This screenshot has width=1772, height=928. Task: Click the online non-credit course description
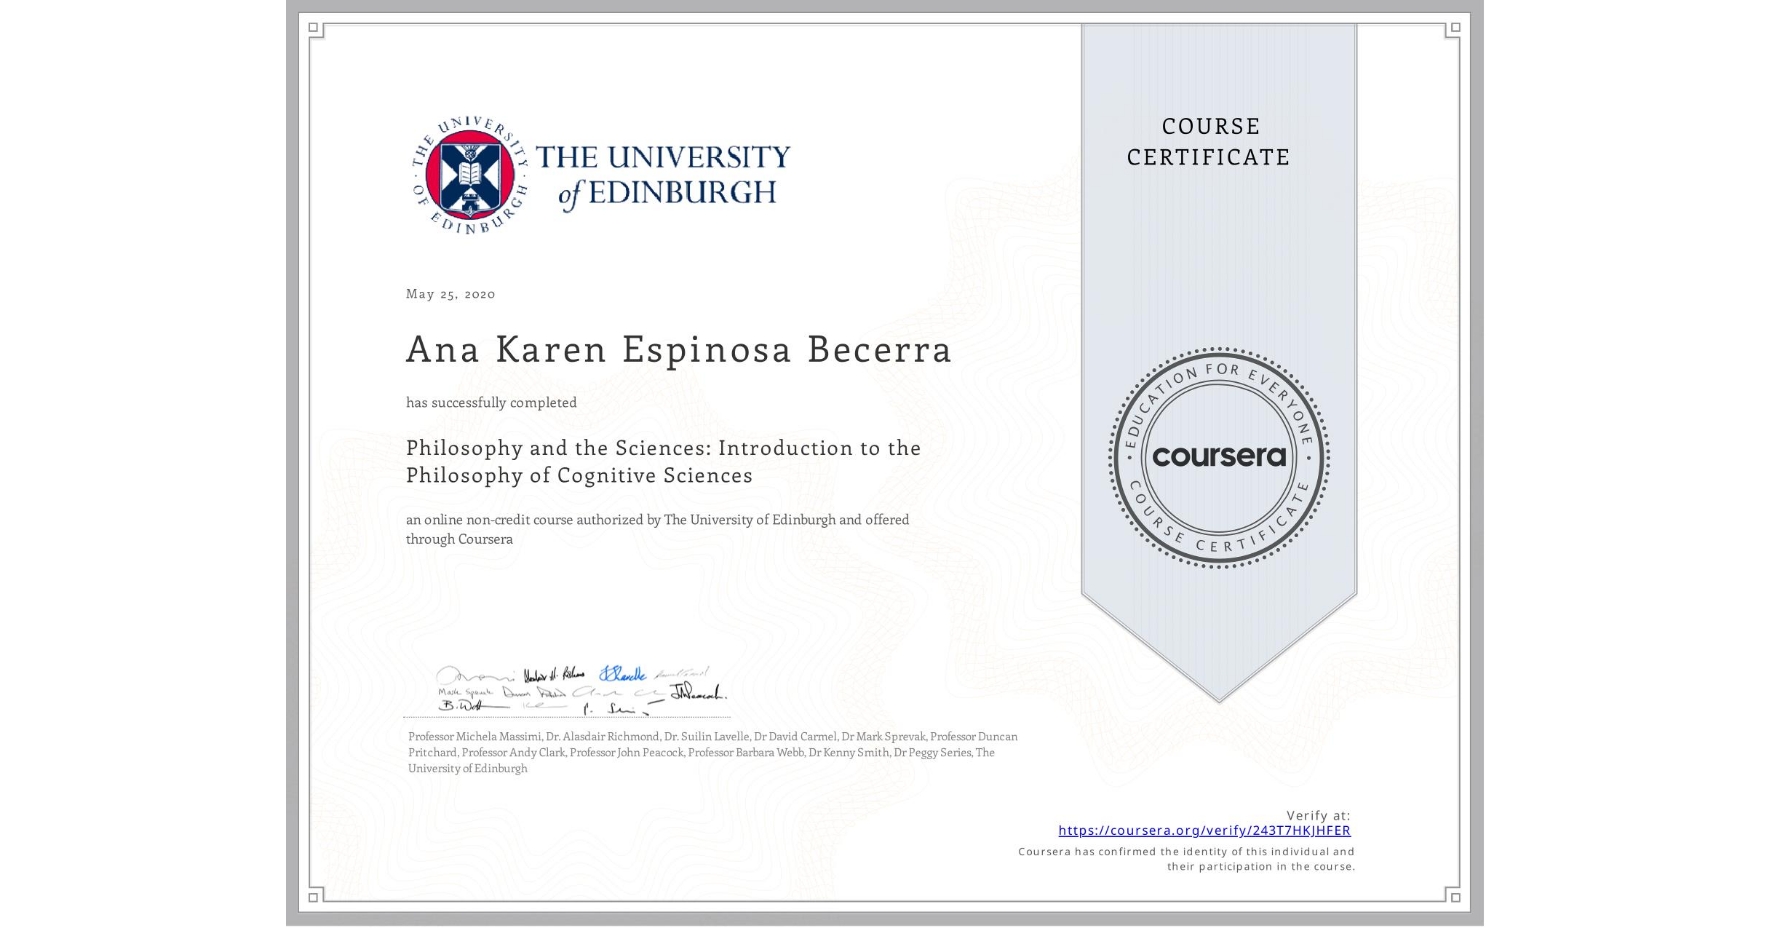[657, 529]
